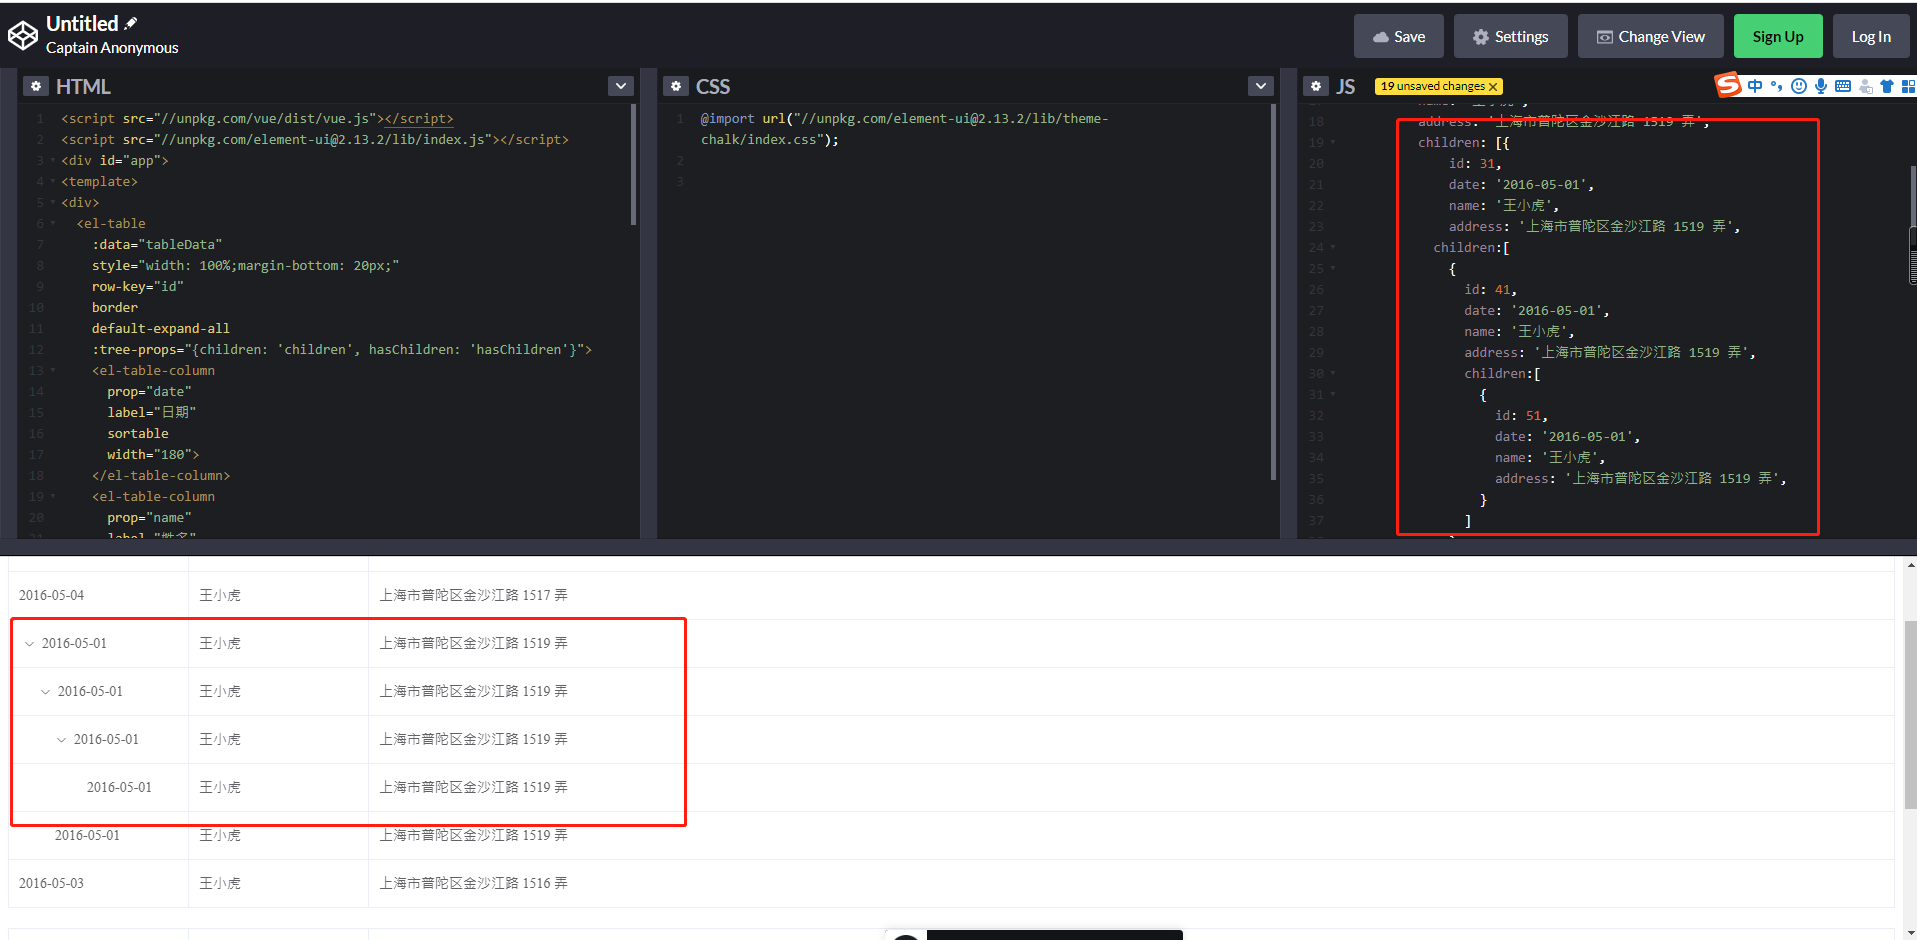
Task: Collapse the top-level 2016-05-01 tree row
Action: point(29,644)
